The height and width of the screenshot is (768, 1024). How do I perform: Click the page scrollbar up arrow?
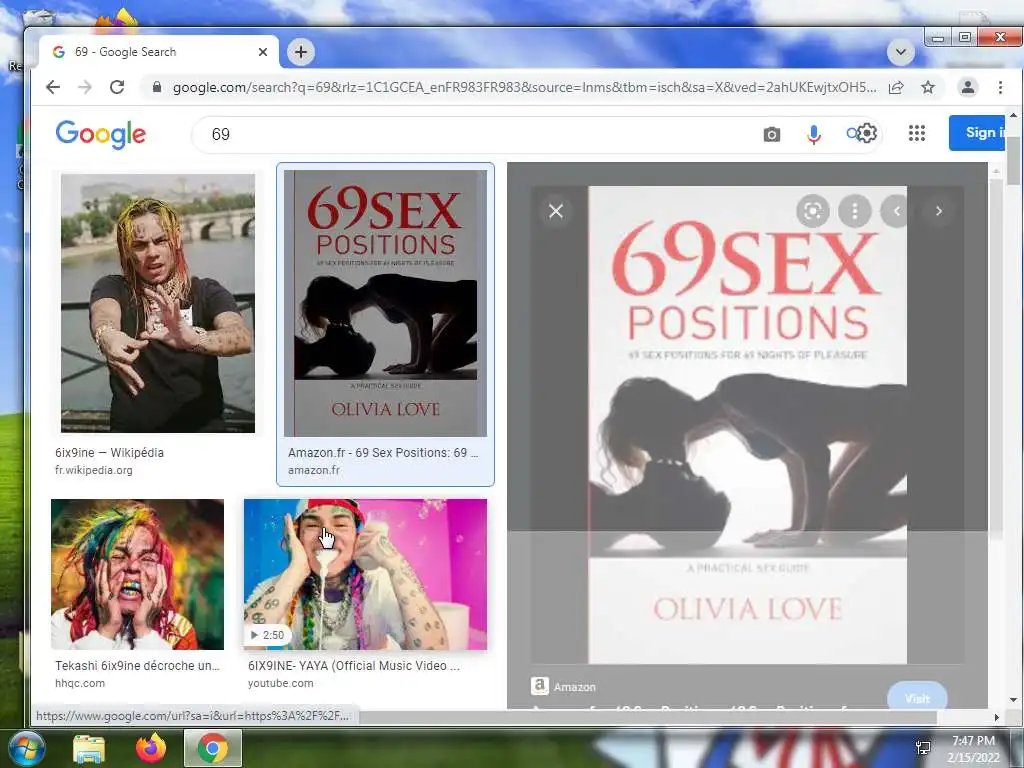coord(1013,116)
